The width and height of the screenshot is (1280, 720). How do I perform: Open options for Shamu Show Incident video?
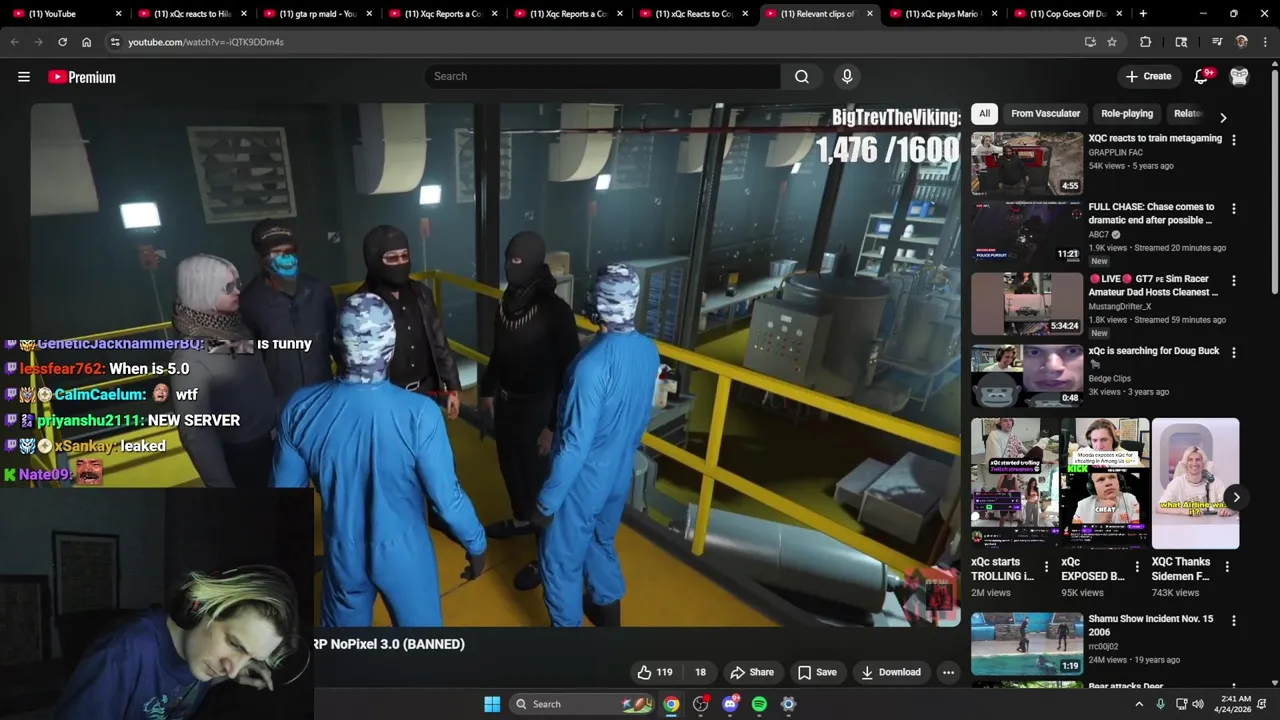coord(1233,621)
